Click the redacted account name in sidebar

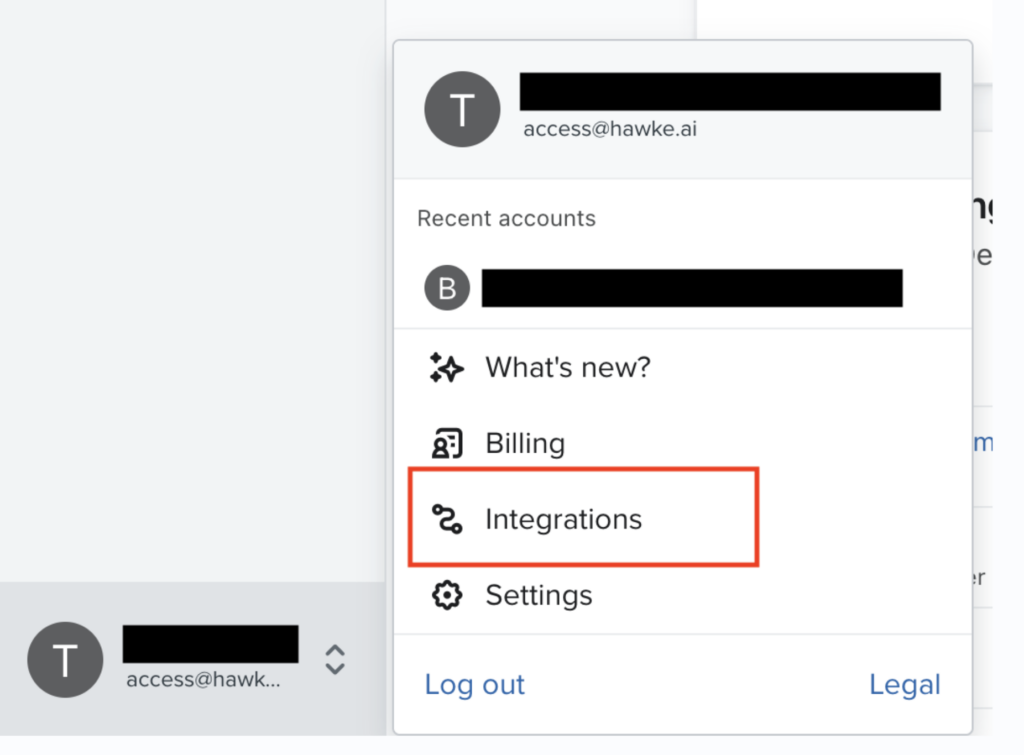[210, 644]
